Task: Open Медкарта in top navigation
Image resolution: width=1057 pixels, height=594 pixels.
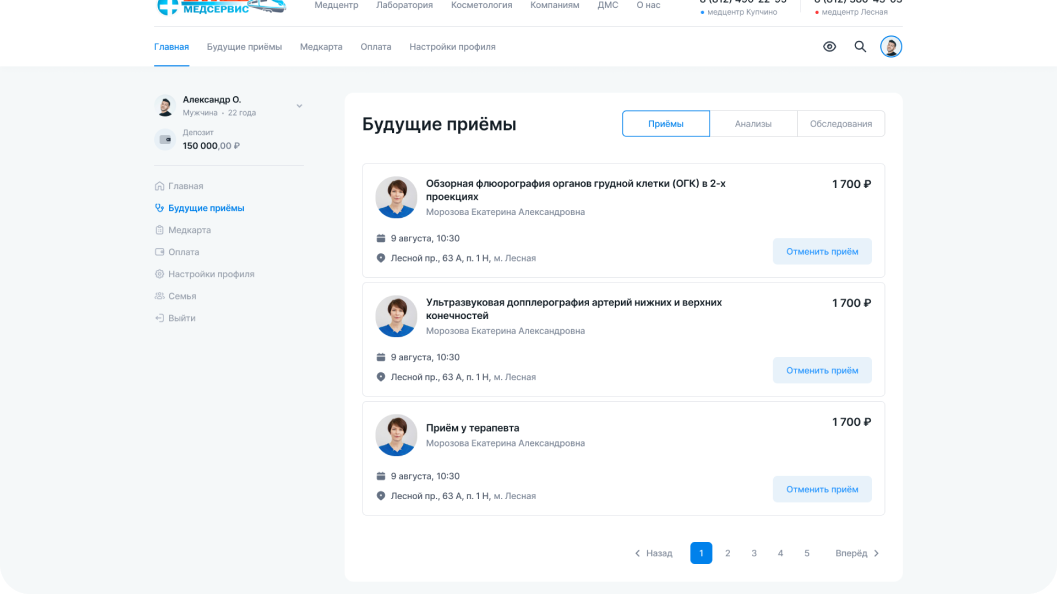Action: (321, 47)
